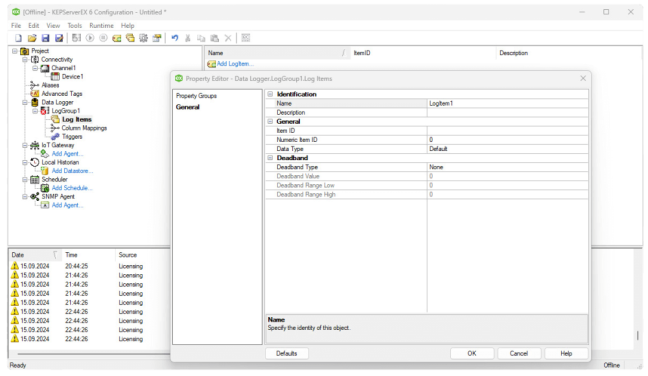Click the Cancel button

pyautogui.click(x=519, y=353)
